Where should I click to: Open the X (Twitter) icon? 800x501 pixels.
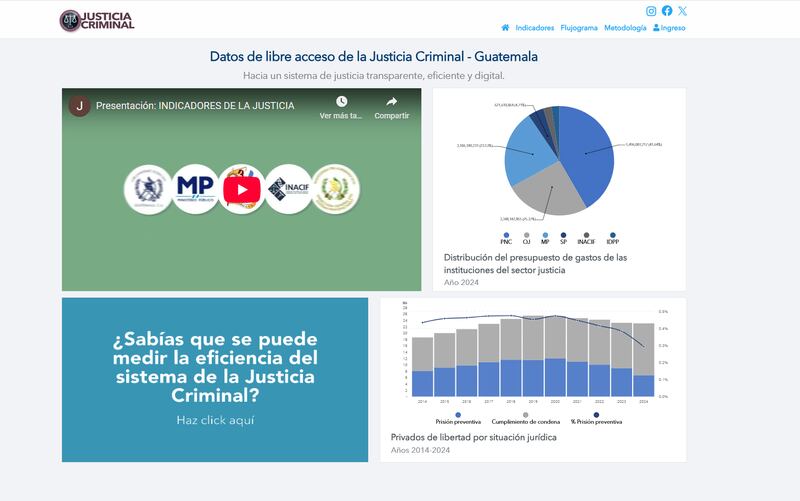pos(683,11)
